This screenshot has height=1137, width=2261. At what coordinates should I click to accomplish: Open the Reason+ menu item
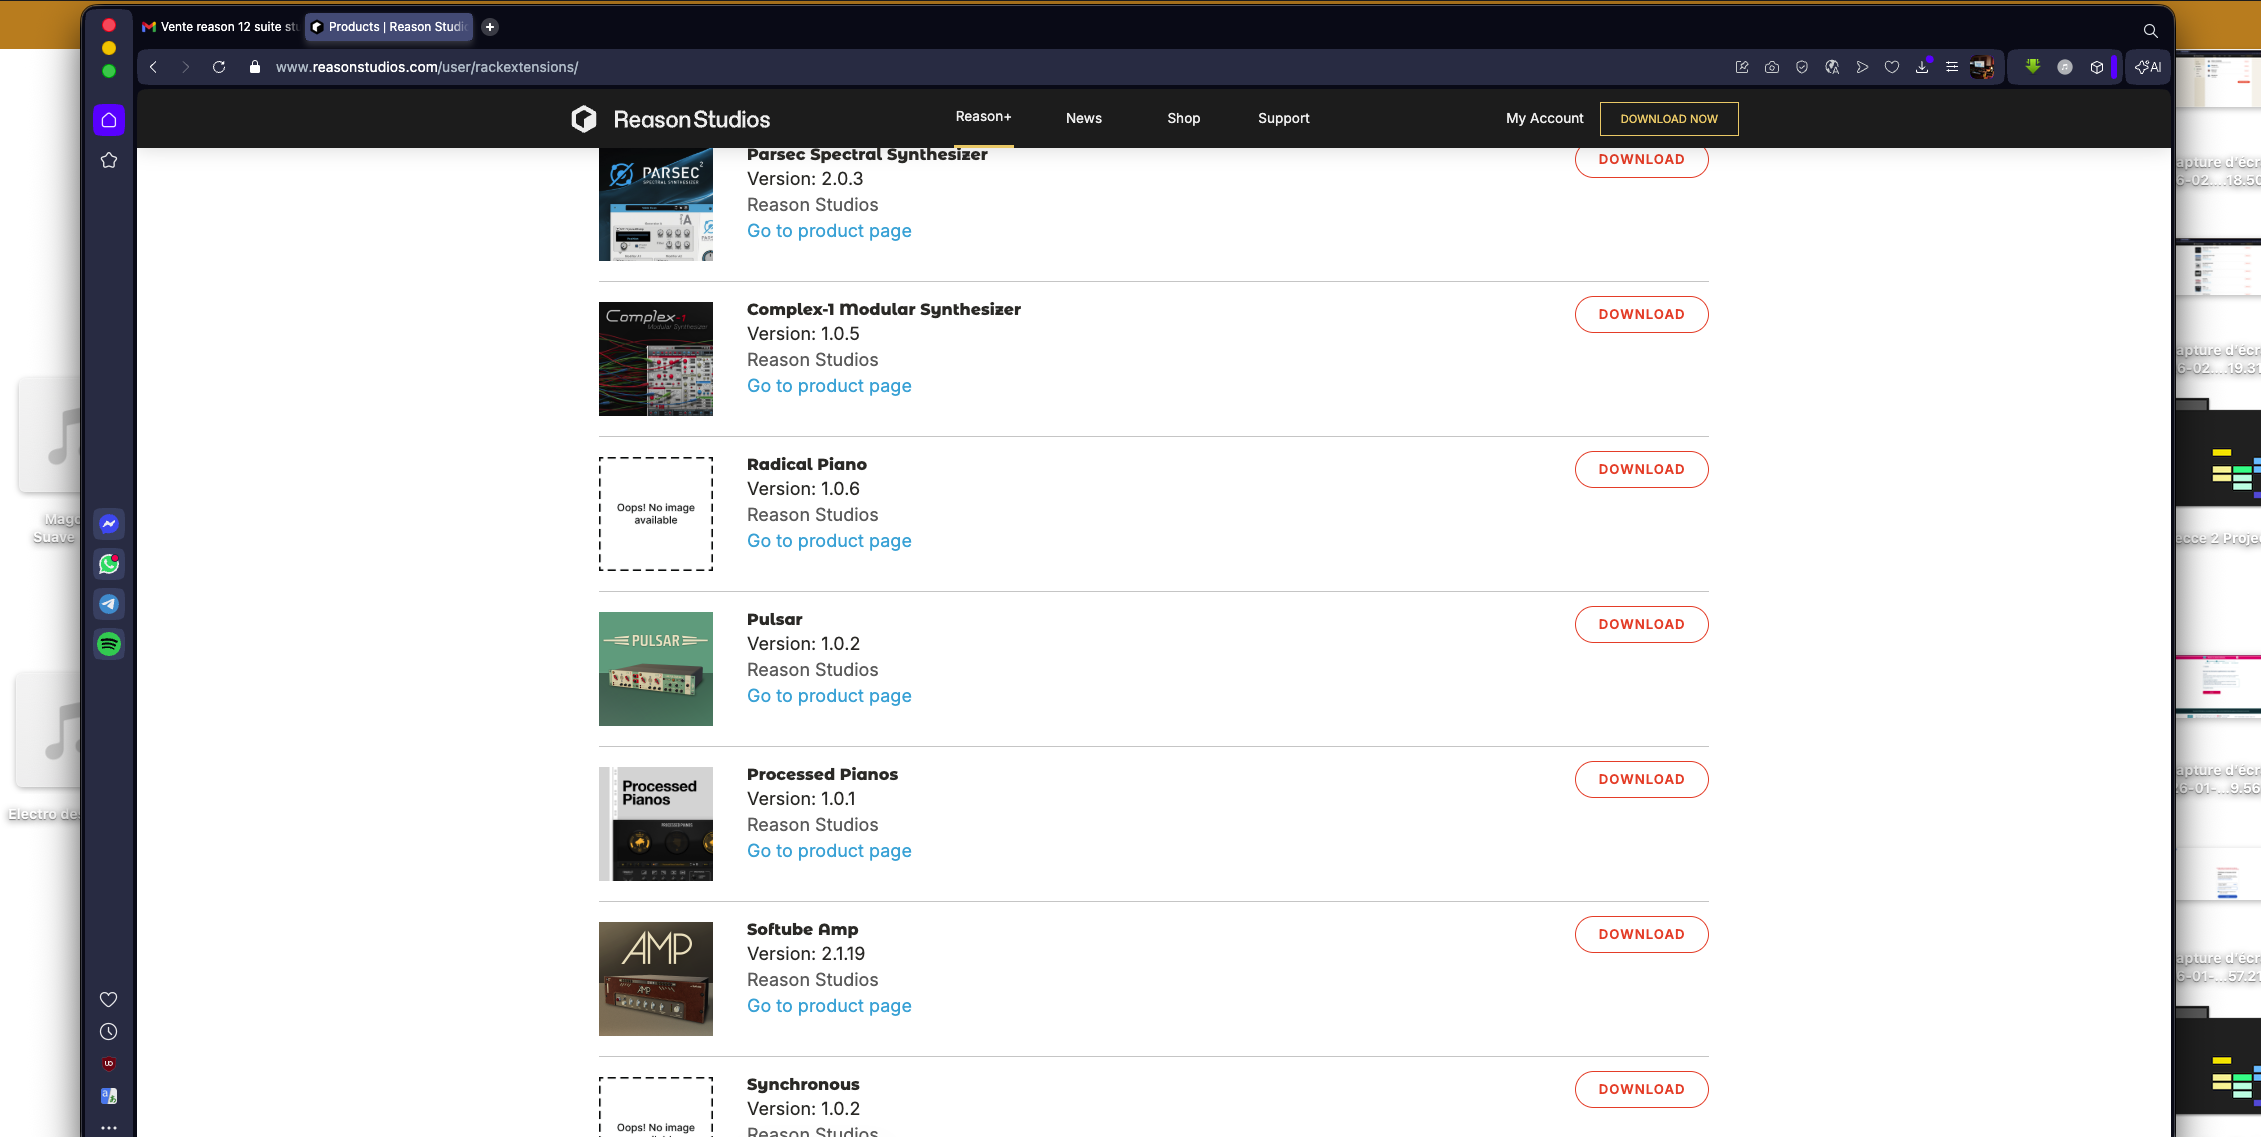[x=983, y=117]
